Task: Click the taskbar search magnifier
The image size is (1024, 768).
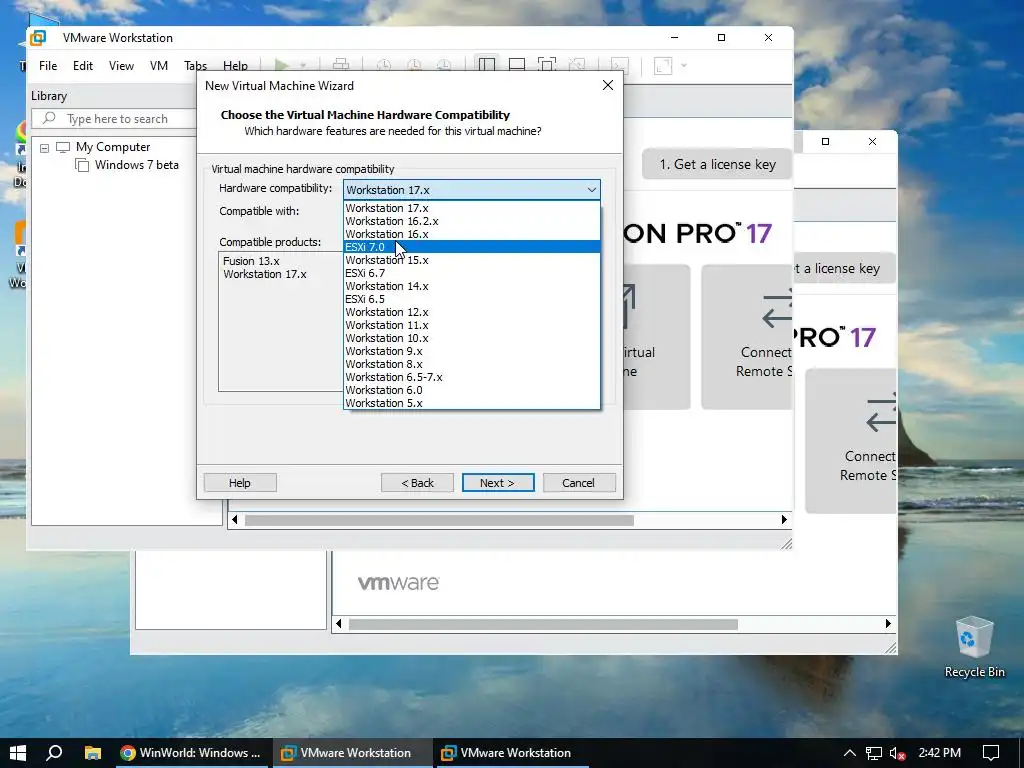Action: [55, 753]
